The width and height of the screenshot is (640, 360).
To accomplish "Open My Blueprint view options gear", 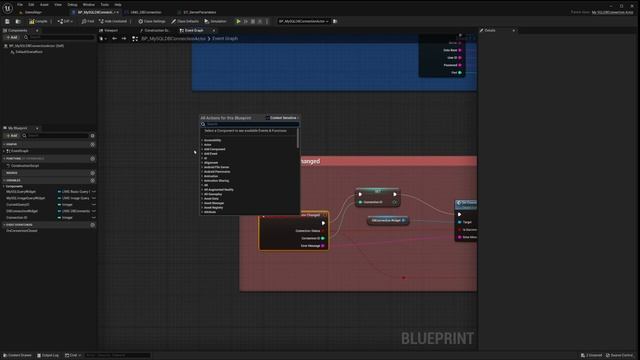I will 93,136.
